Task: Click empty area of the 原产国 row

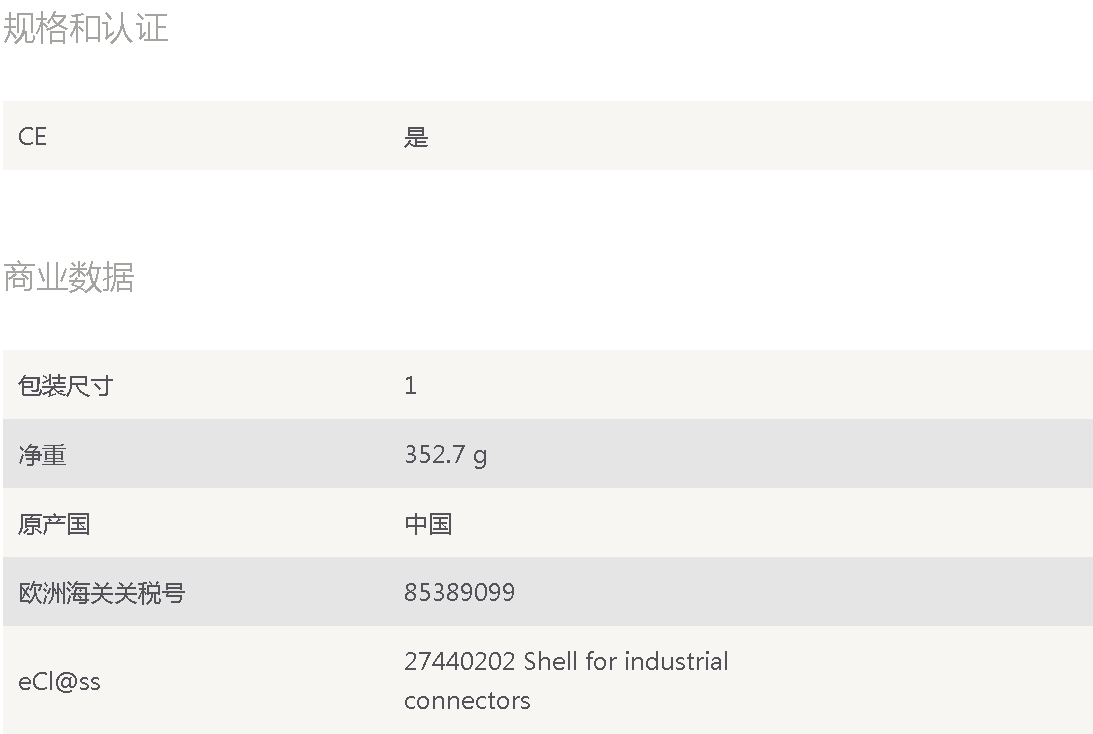Action: pyautogui.click(x=767, y=523)
